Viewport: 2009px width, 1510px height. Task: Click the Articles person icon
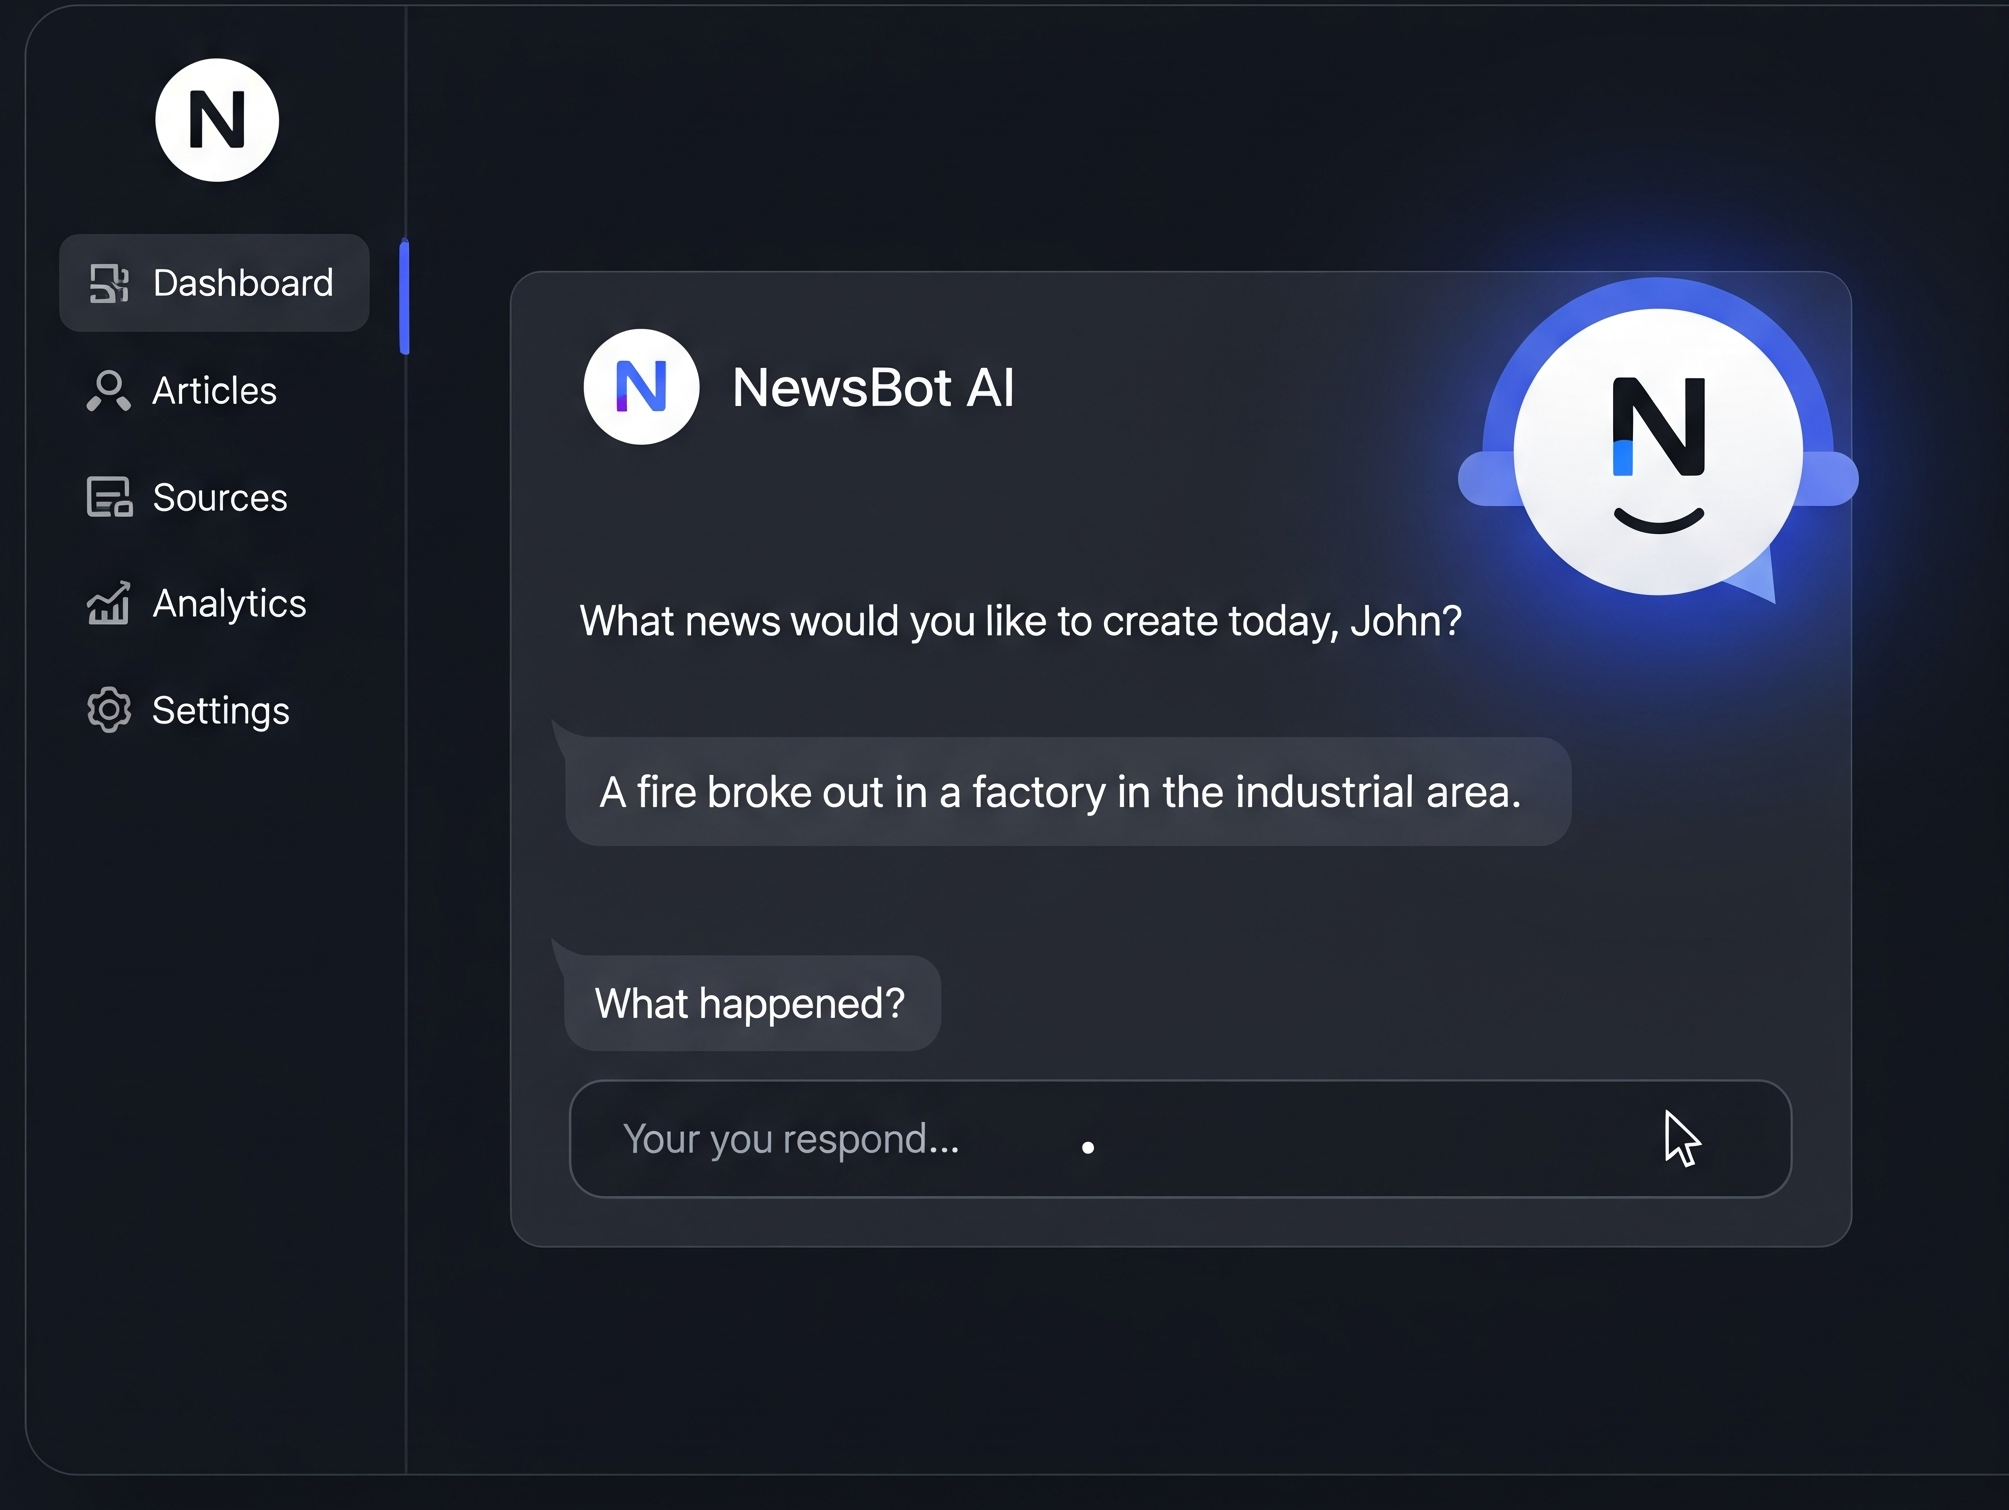coord(108,391)
